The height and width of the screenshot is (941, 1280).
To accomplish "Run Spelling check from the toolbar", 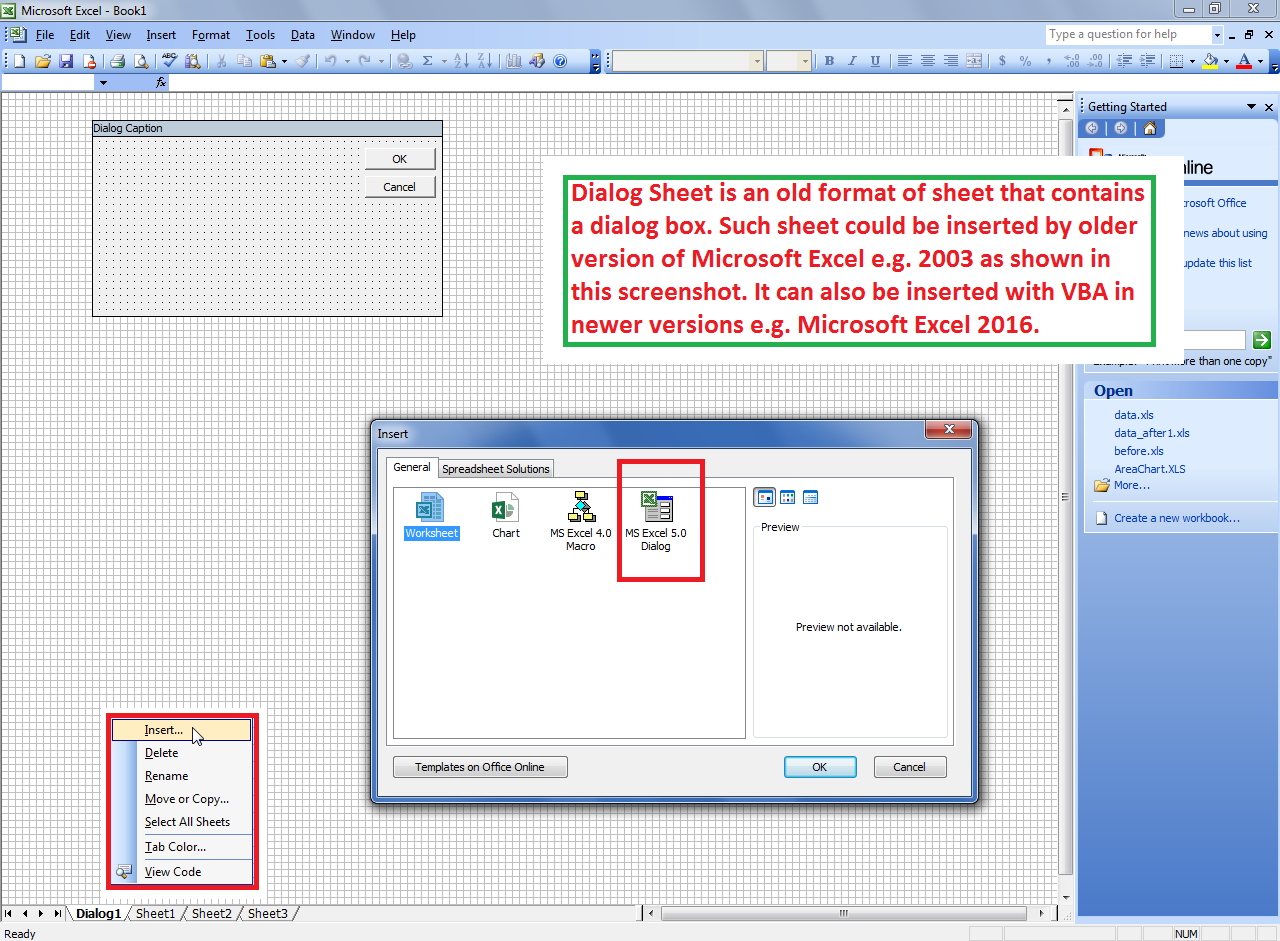I will pos(169,61).
